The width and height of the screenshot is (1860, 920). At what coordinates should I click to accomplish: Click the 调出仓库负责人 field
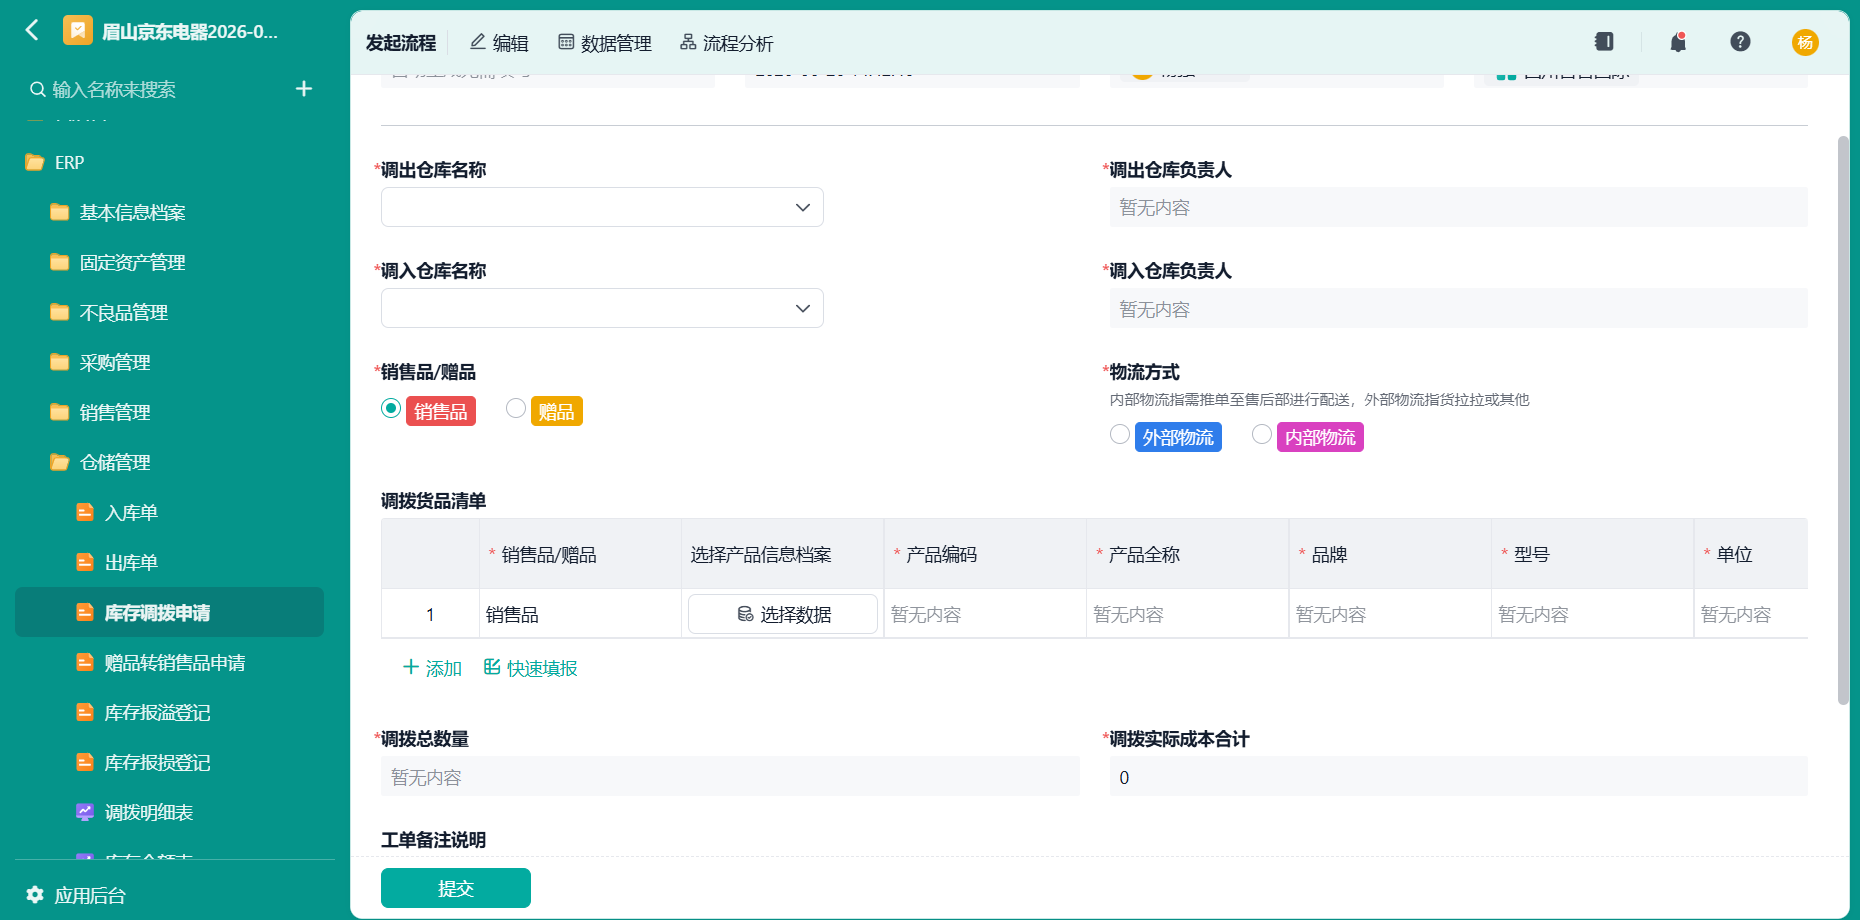(1458, 207)
